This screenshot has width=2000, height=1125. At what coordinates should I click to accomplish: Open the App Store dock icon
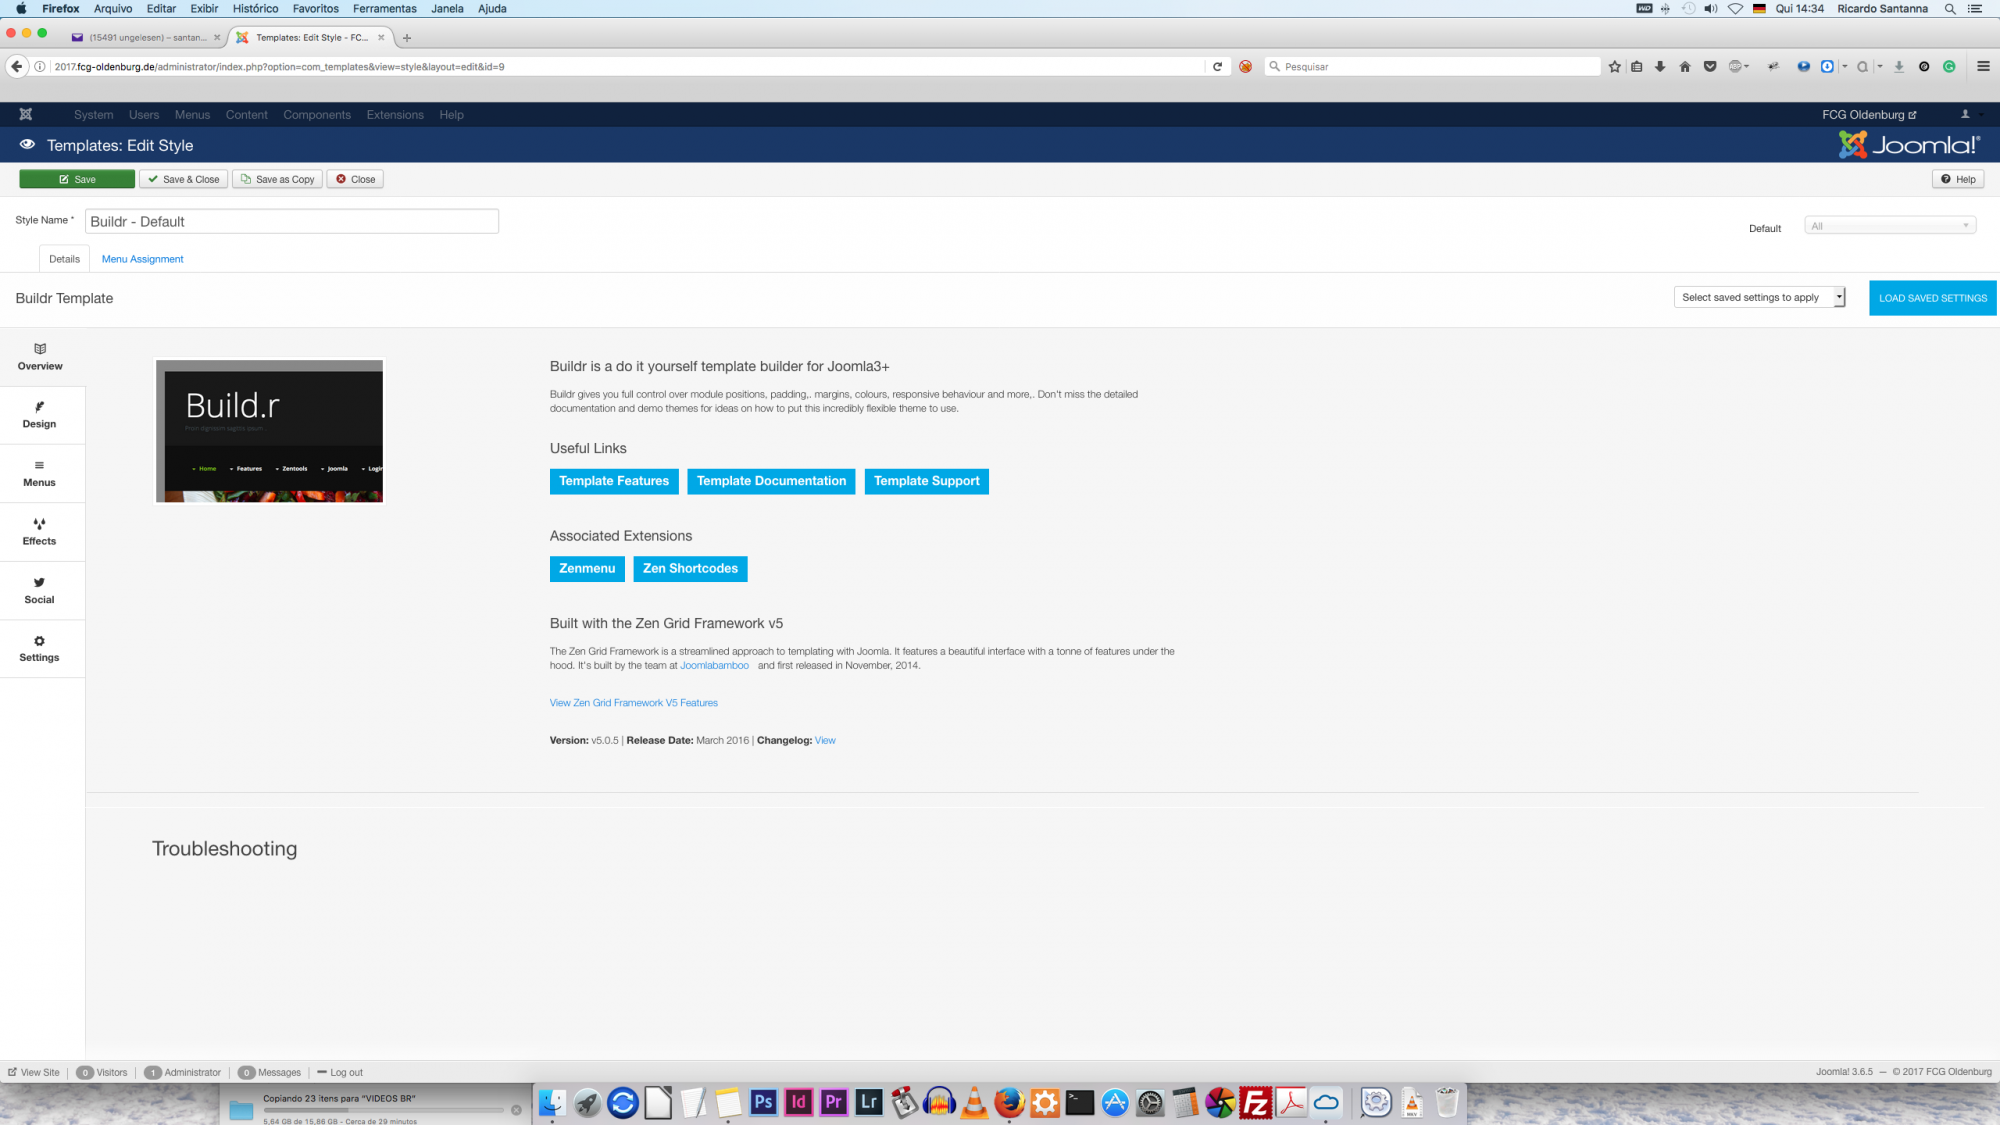(1115, 1102)
